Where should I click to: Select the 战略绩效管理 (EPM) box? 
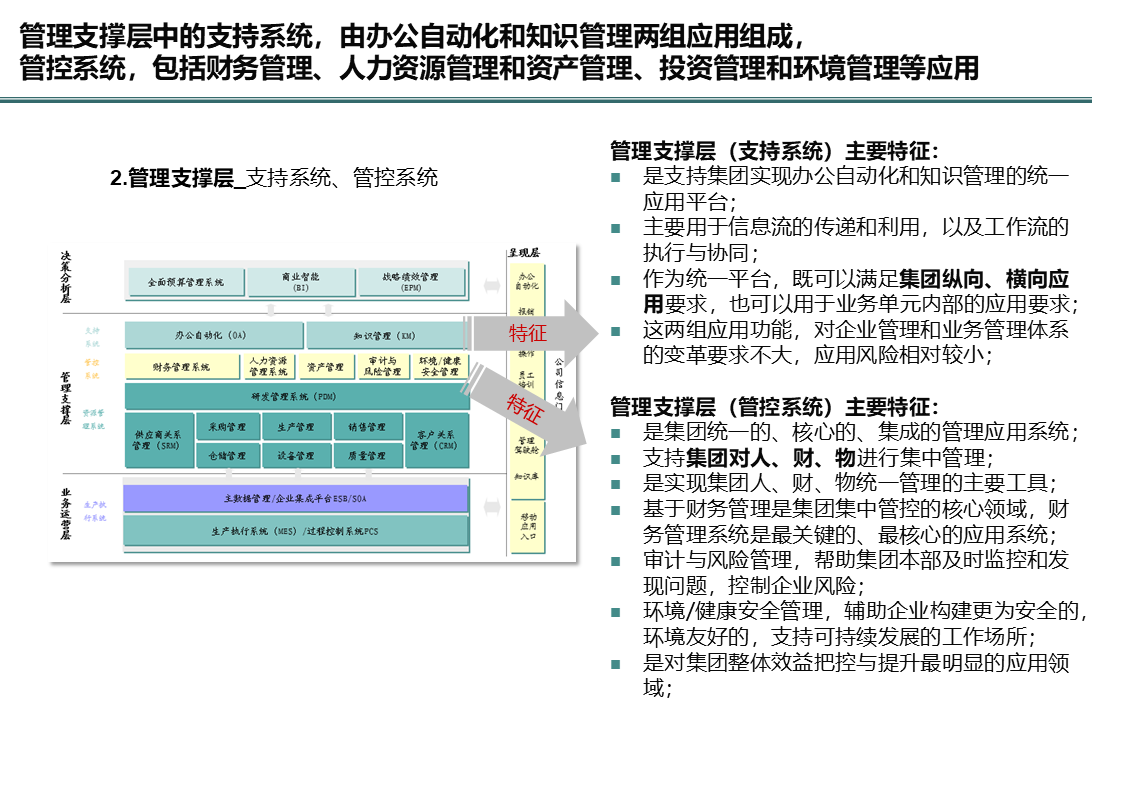click(x=412, y=281)
